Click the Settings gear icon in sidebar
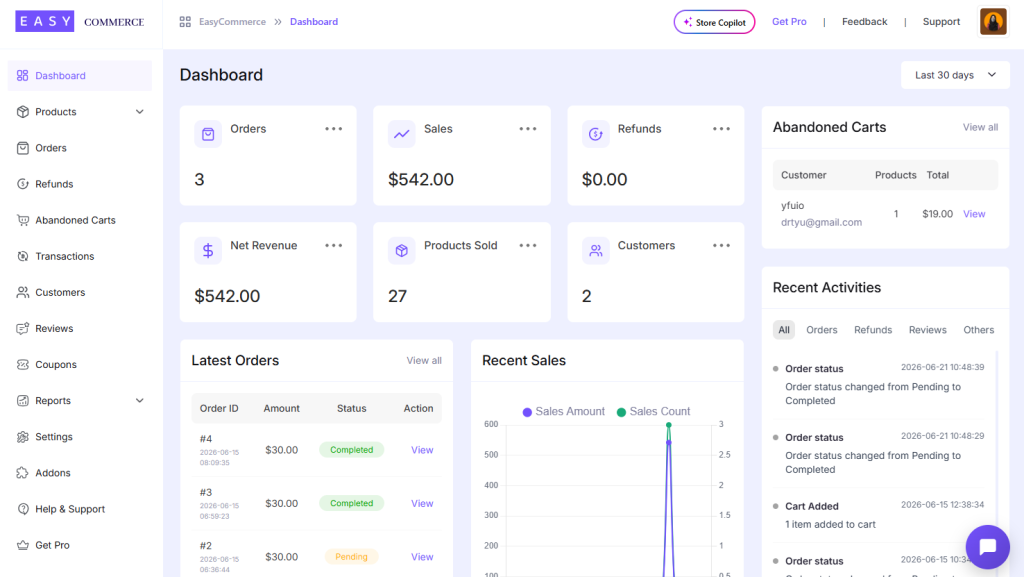This screenshot has width=1024, height=577. (23, 437)
